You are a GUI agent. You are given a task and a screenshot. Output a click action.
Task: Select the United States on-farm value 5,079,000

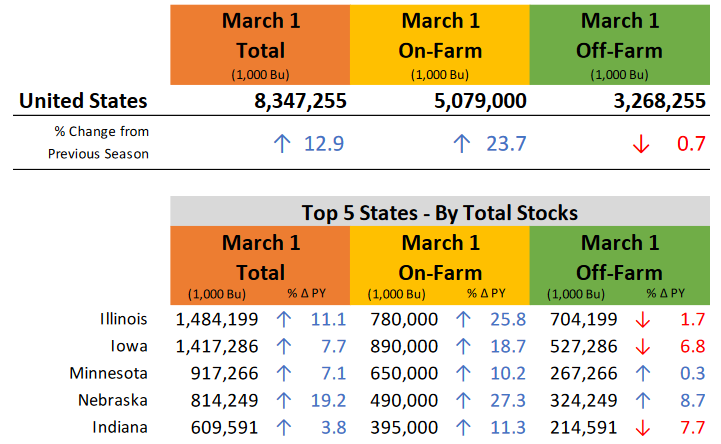[480, 101]
